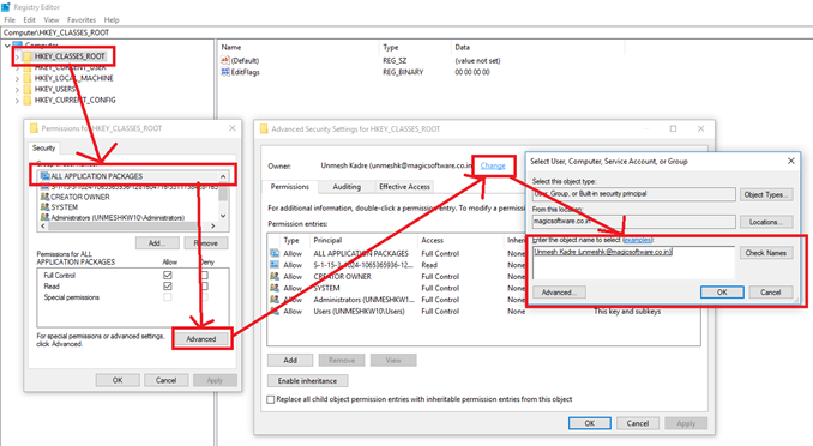The height and width of the screenshot is (446, 813).
Task: Select ALL APPLICATION PACKAGES permission entry icon
Action: coord(274,254)
